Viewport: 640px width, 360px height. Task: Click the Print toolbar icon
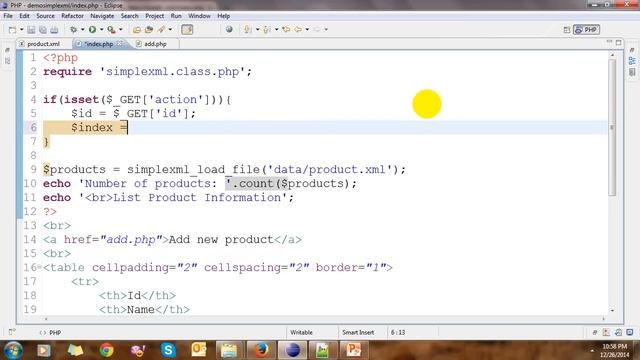(x=54, y=30)
